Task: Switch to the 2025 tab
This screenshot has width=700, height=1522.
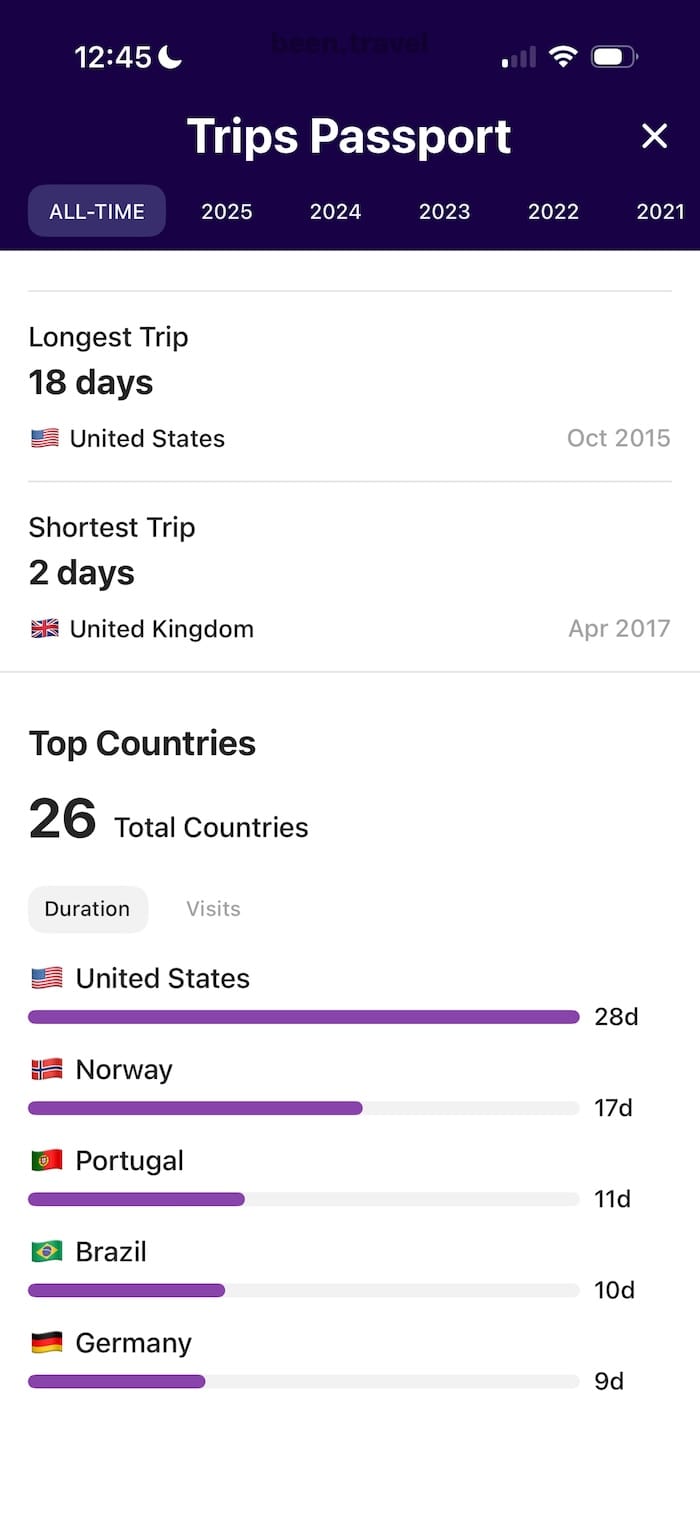Action: pyautogui.click(x=226, y=211)
